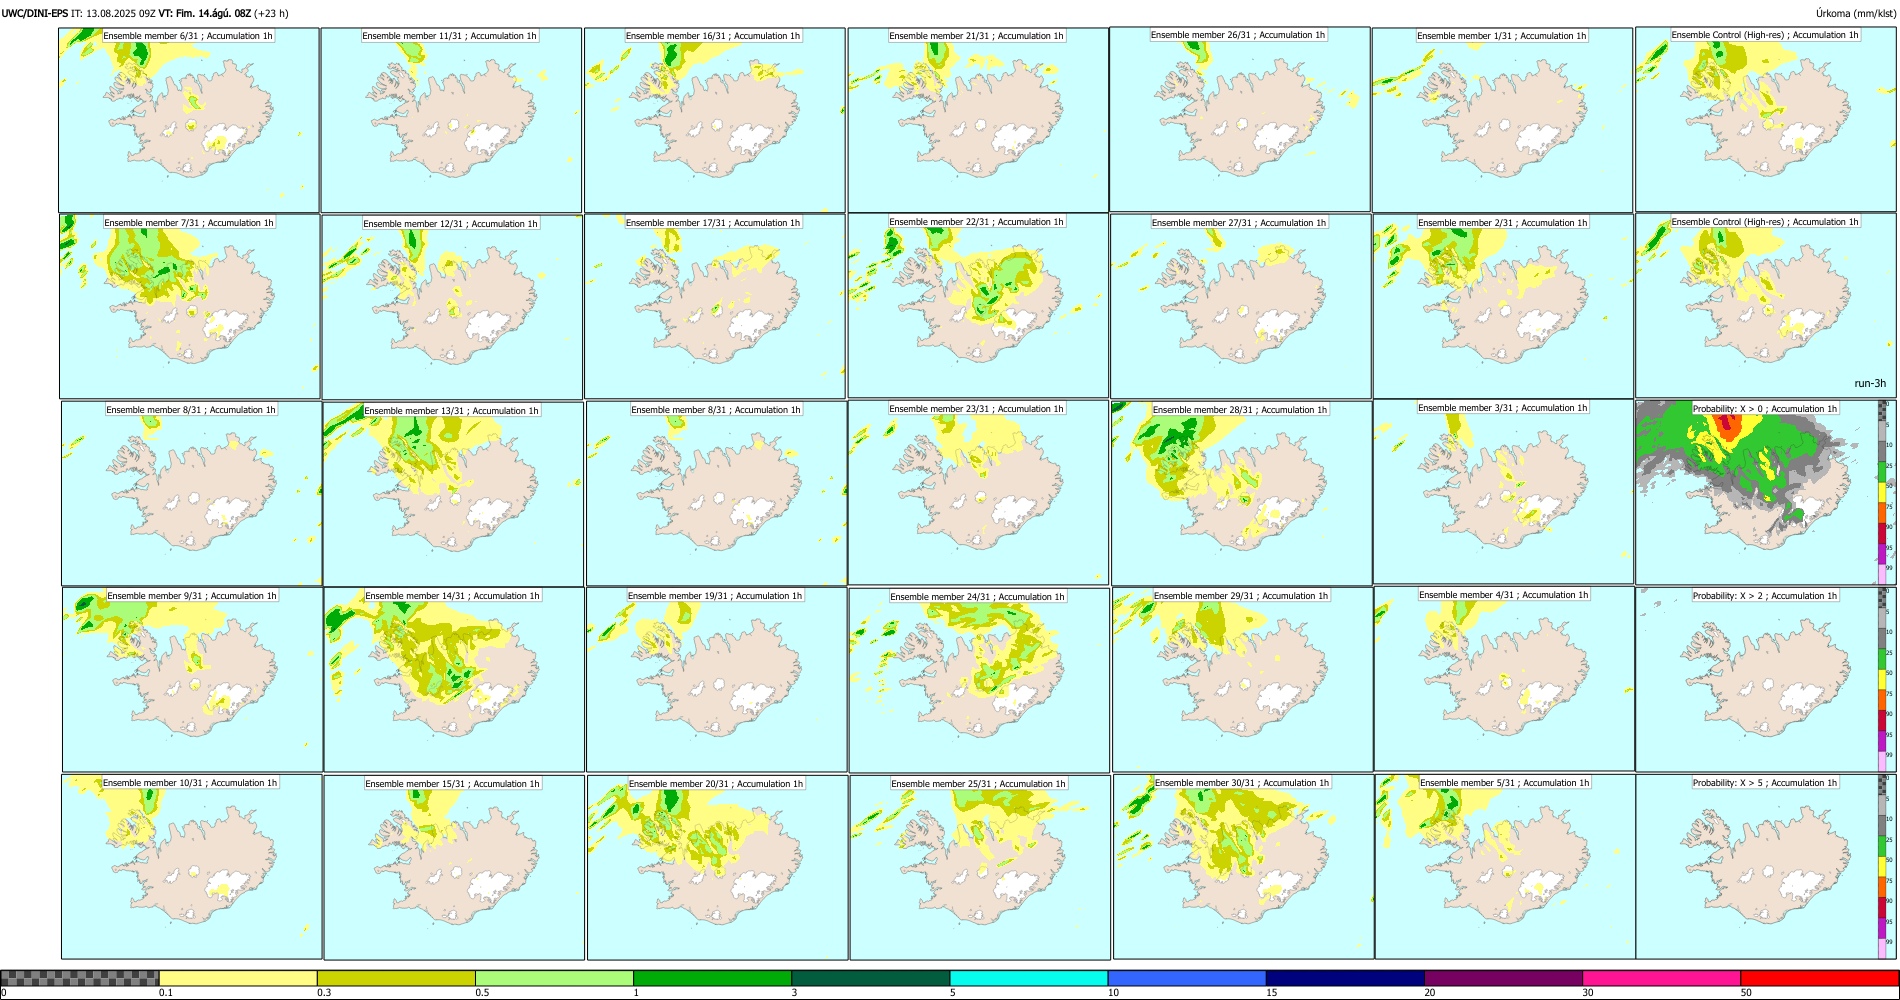Select the green 1–3 legend swatch
This screenshot has height=1000, width=1900.
(x=712, y=978)
